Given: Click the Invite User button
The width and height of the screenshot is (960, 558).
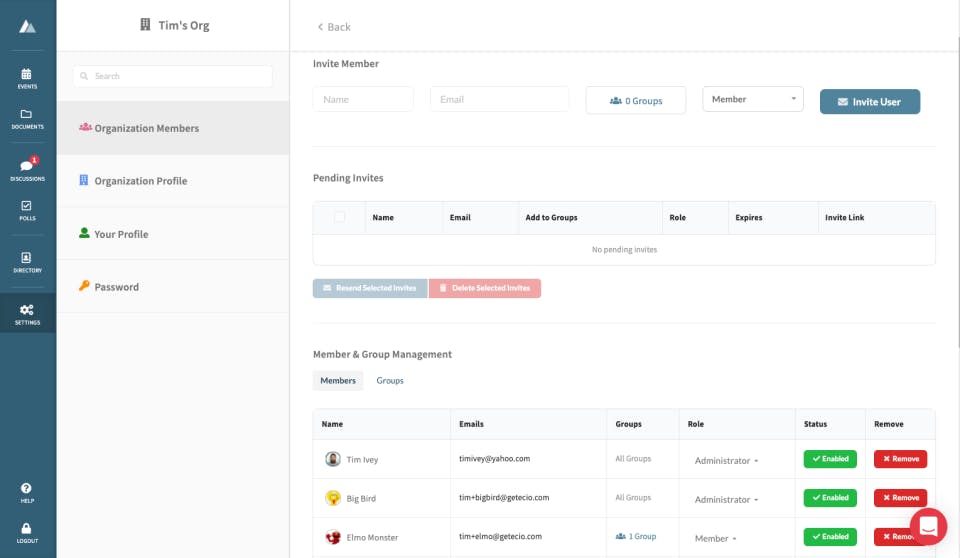Looking at the screenshot, I should pyautogui.click(x=869, y=102).
